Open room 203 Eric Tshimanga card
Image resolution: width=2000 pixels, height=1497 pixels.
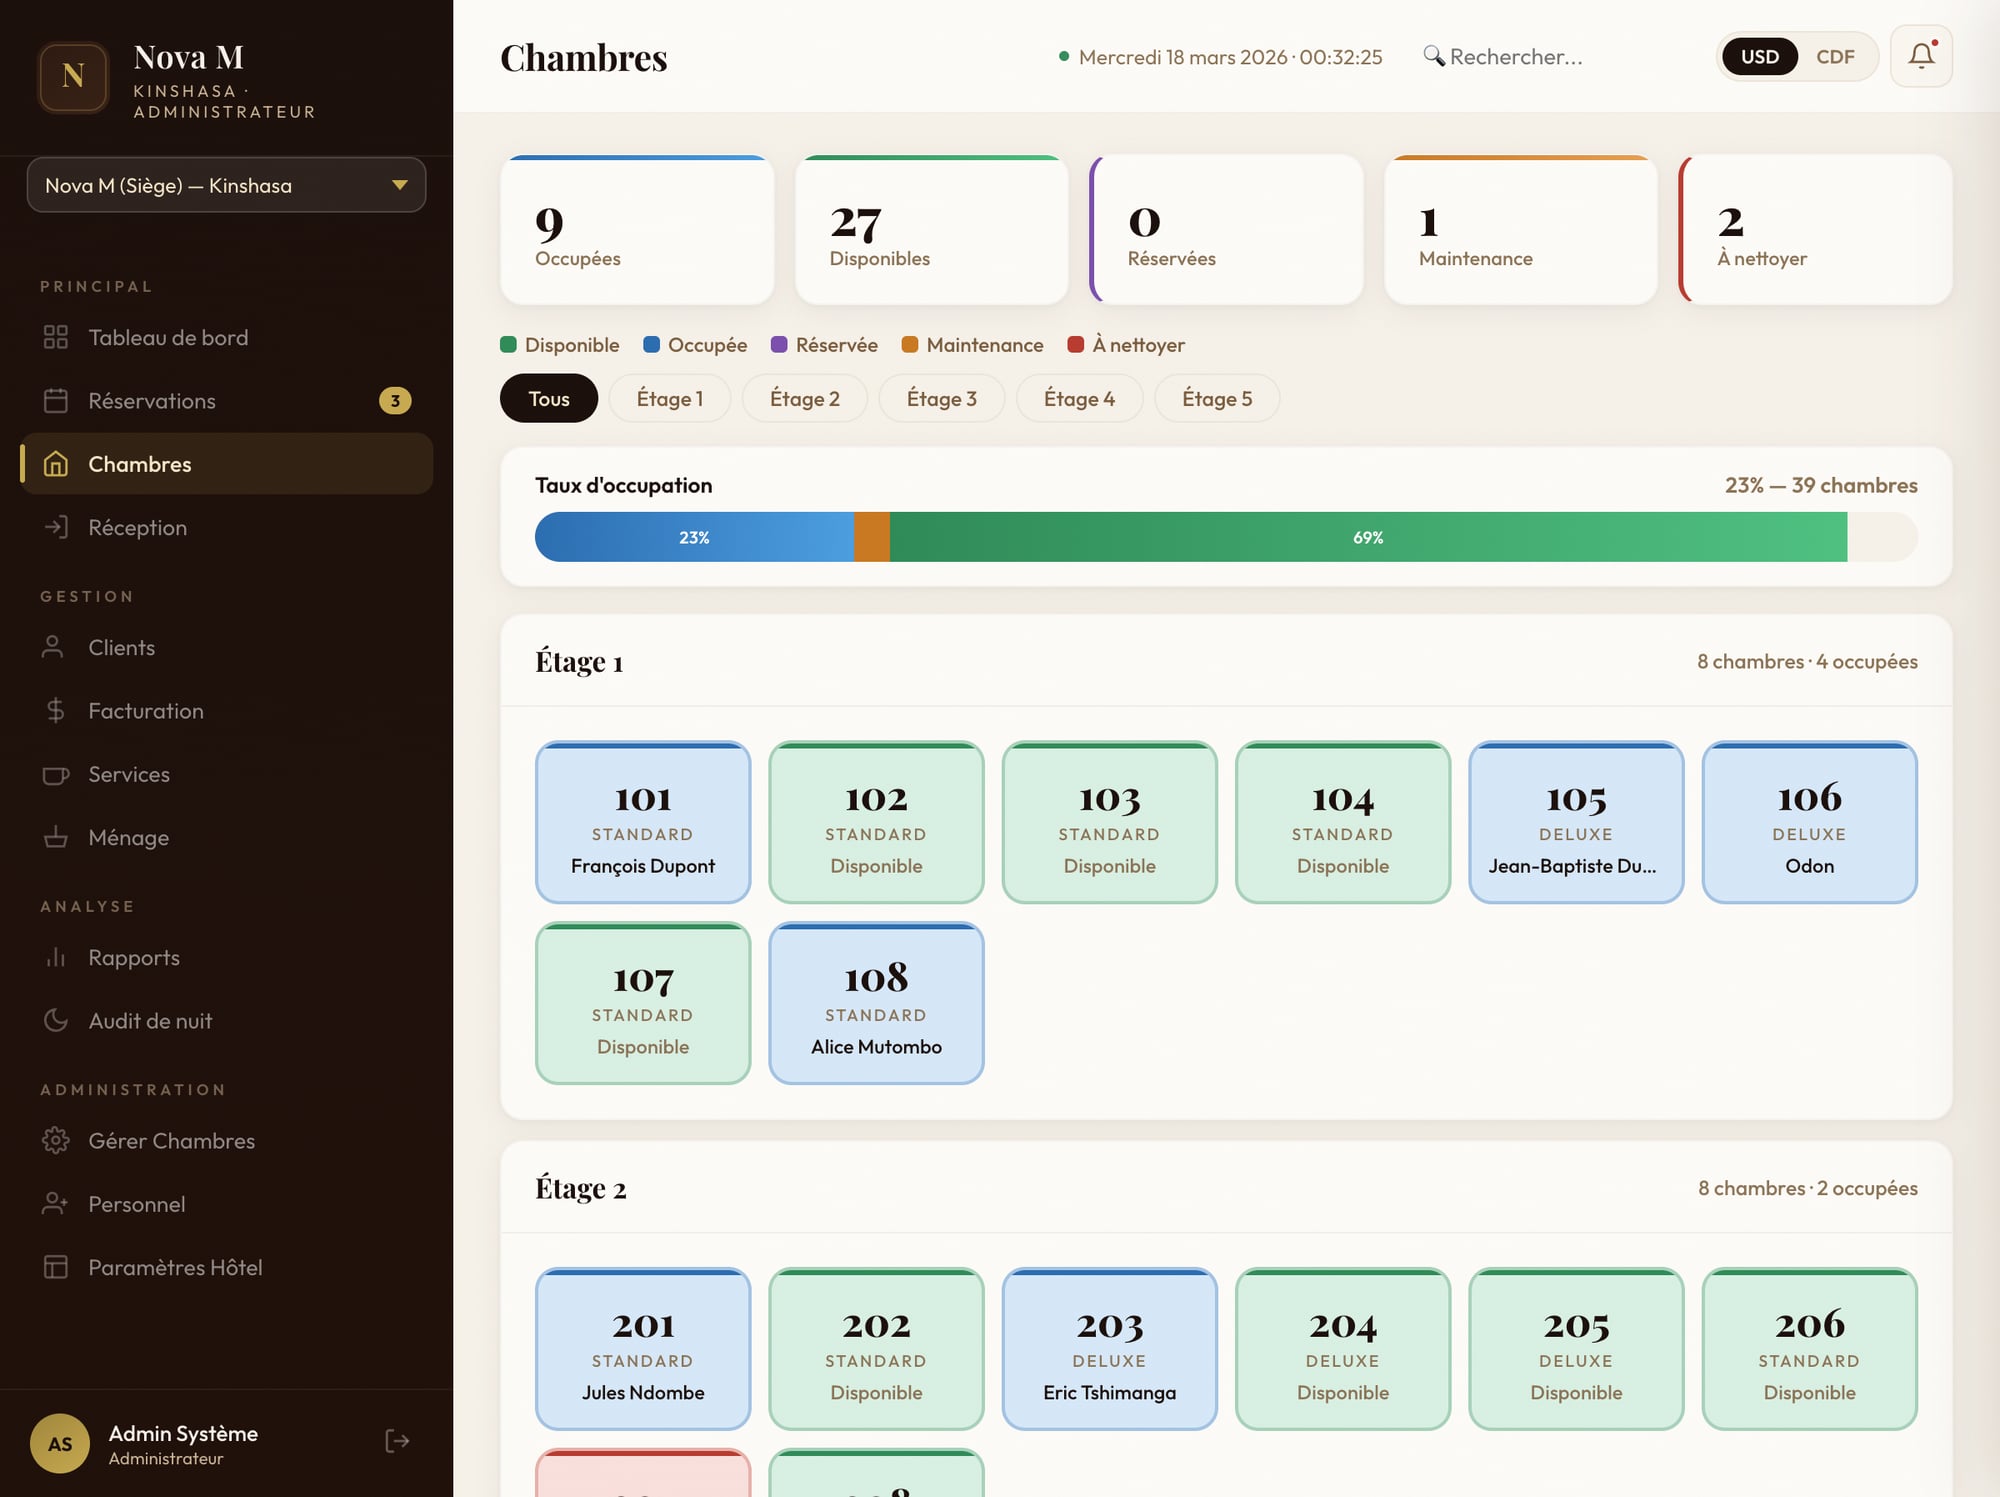tap(1109, 1349)
